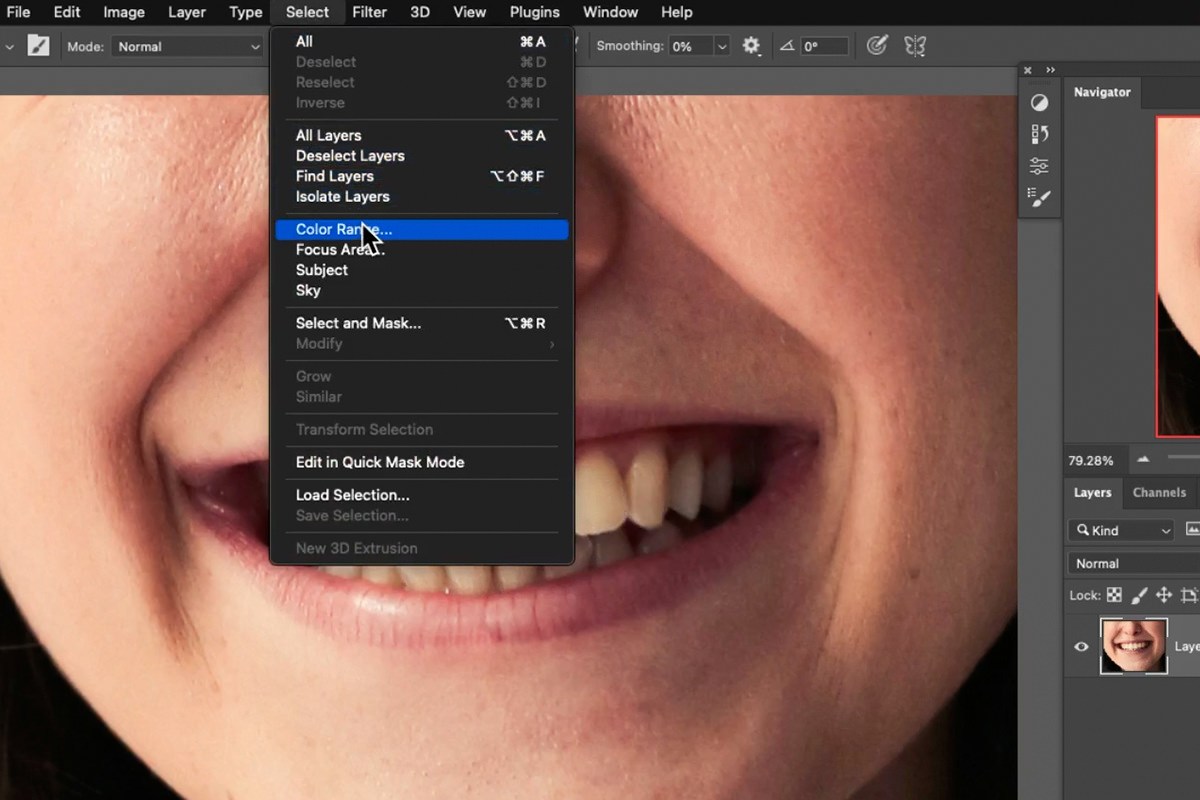The width and height of the screenshot is (1200, 800).
Task: Click the Navigator preview image
Action: tap(1178, 277)
